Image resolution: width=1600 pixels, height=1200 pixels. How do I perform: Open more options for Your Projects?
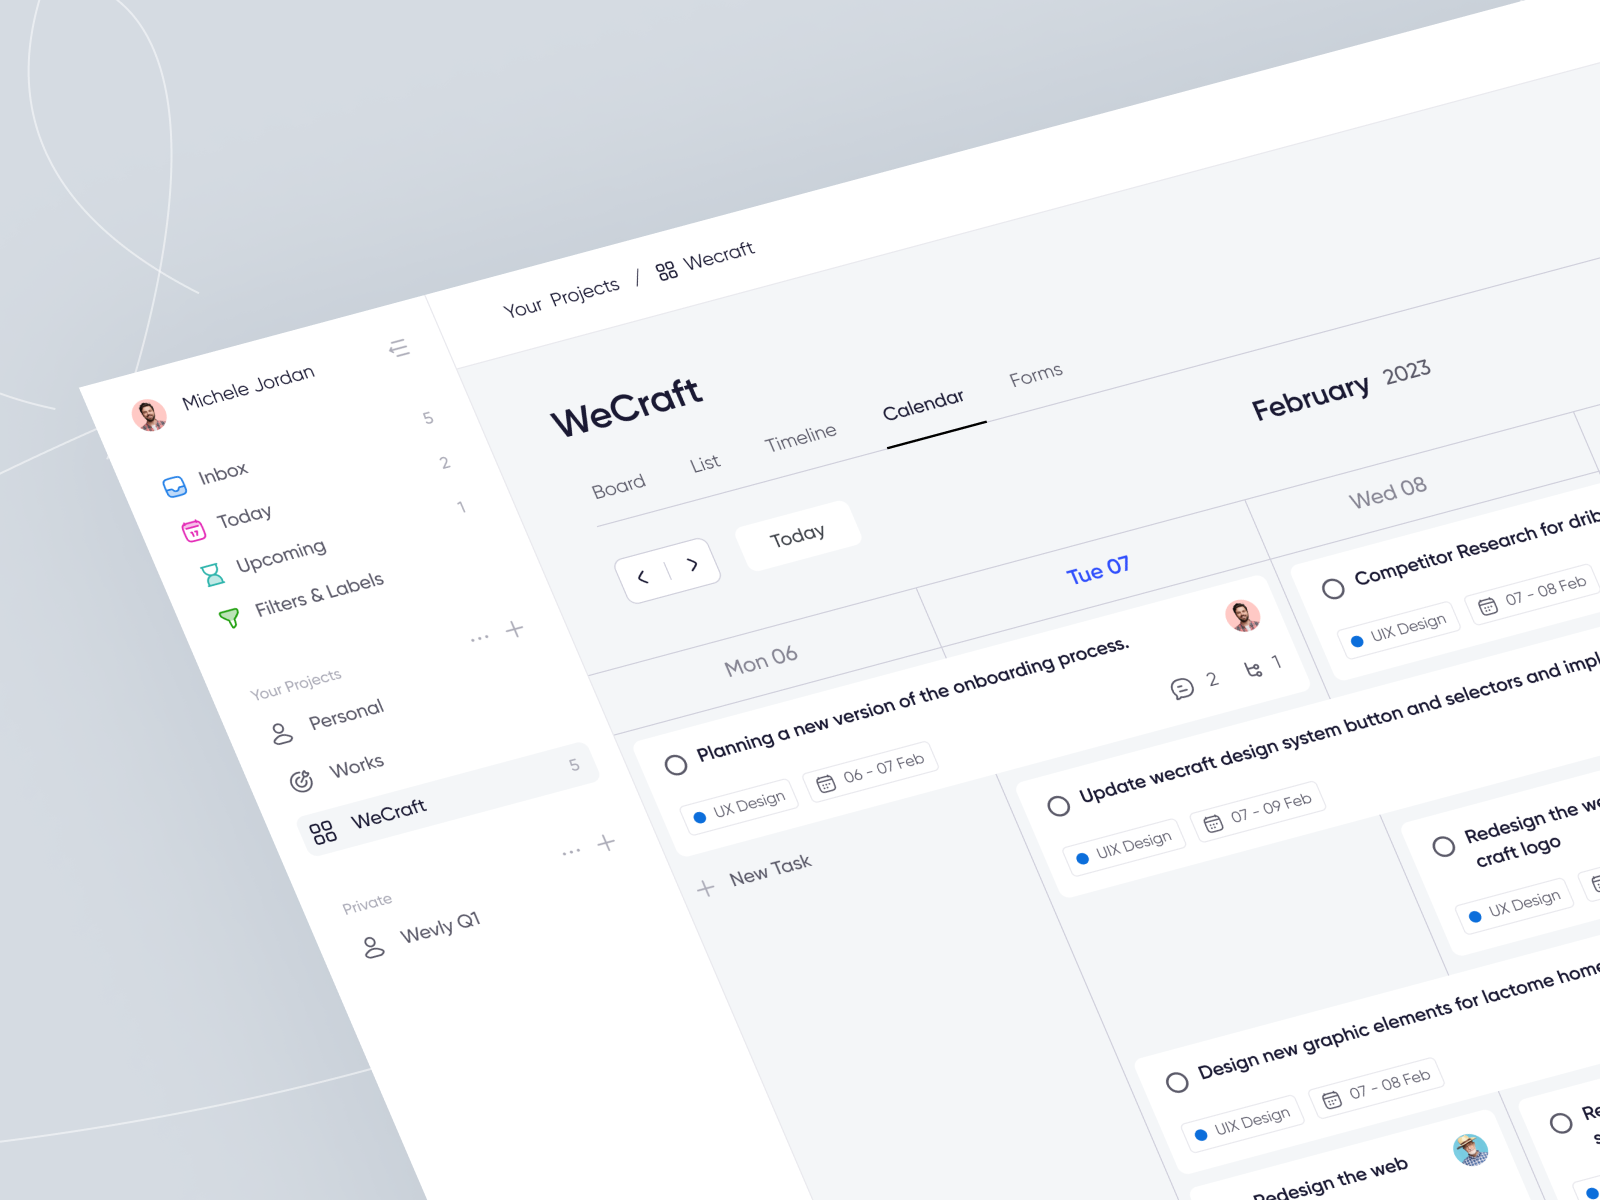click(480, 637)
